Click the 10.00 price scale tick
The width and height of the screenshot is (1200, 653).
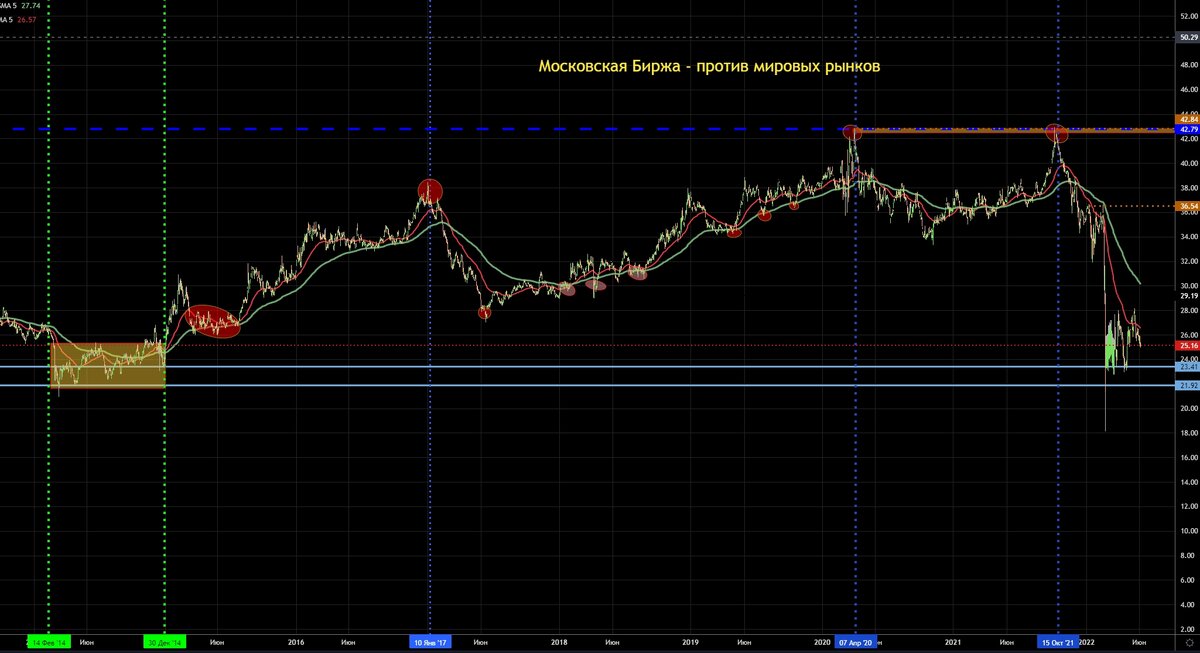[1188, 531]
